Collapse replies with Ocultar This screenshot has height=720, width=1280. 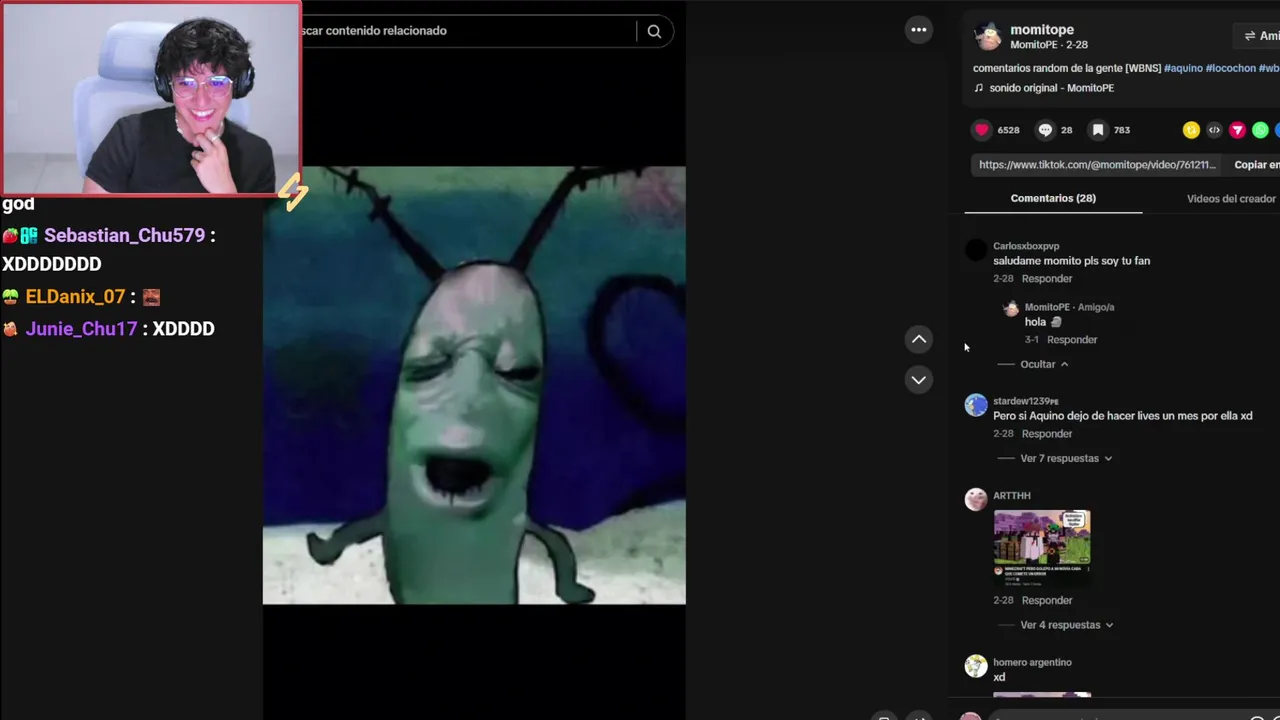(1044, 364)
